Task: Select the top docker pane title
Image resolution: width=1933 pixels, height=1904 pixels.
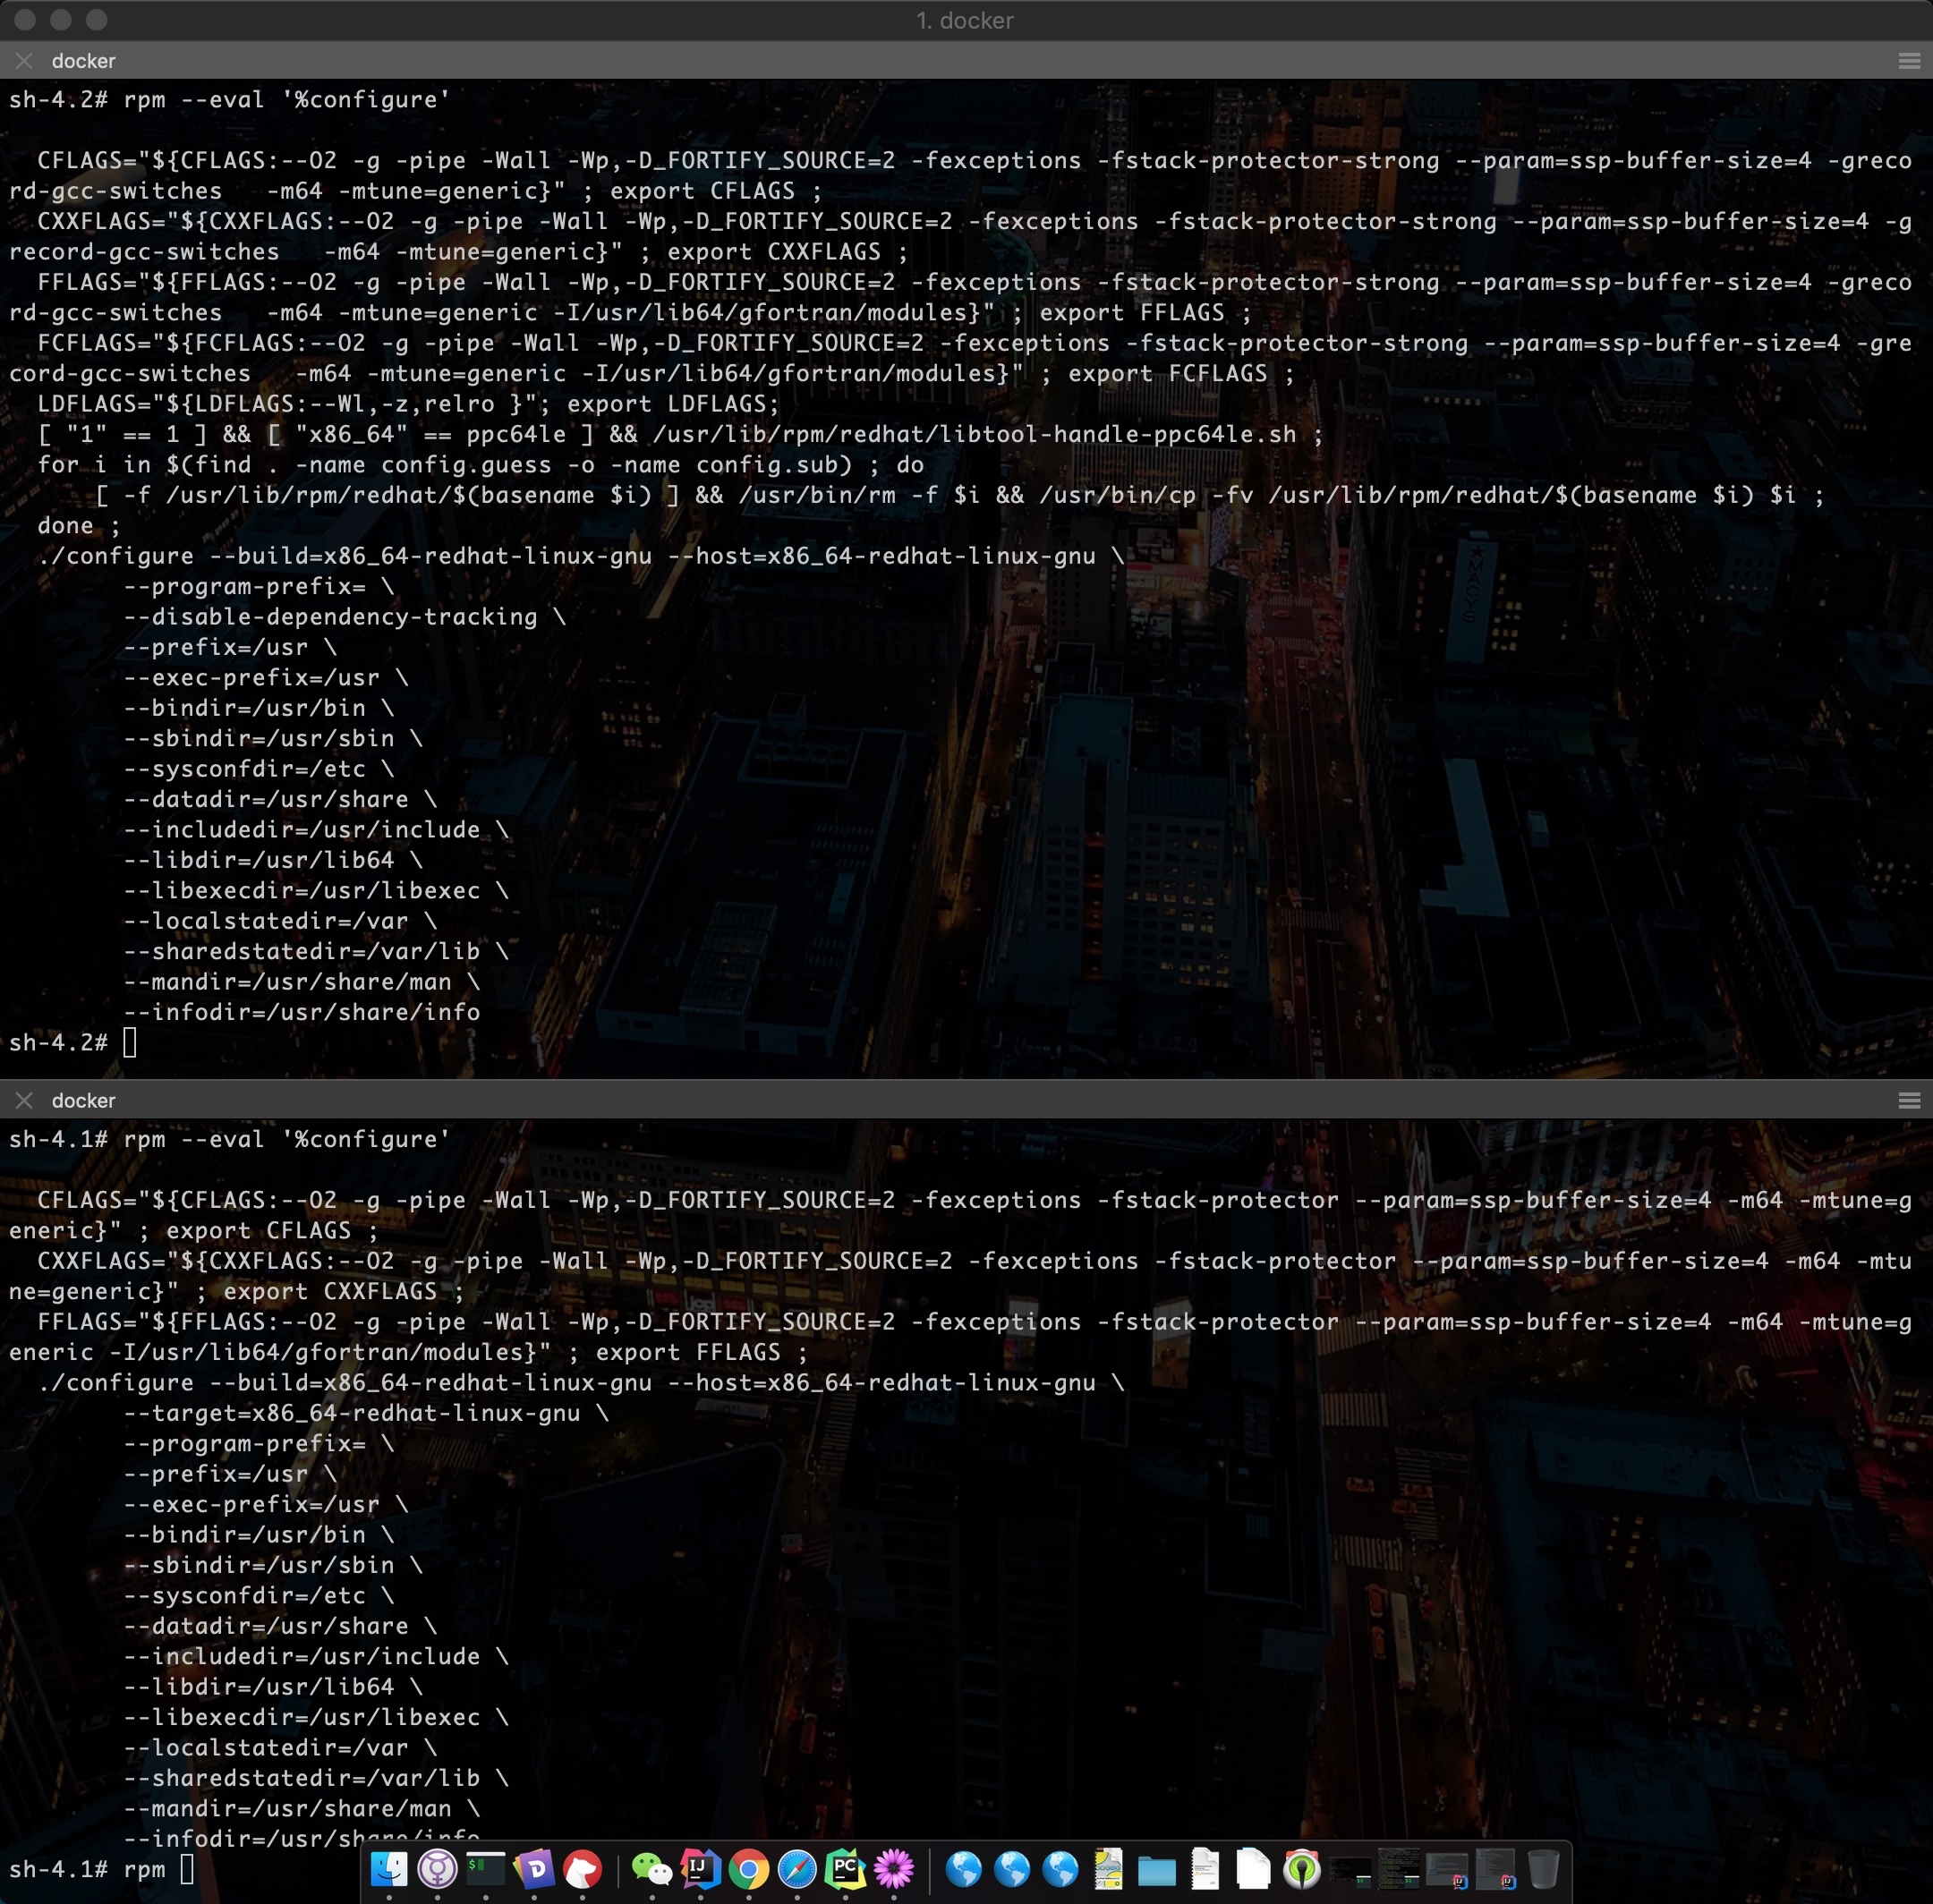Action: (x=83, y=61)
